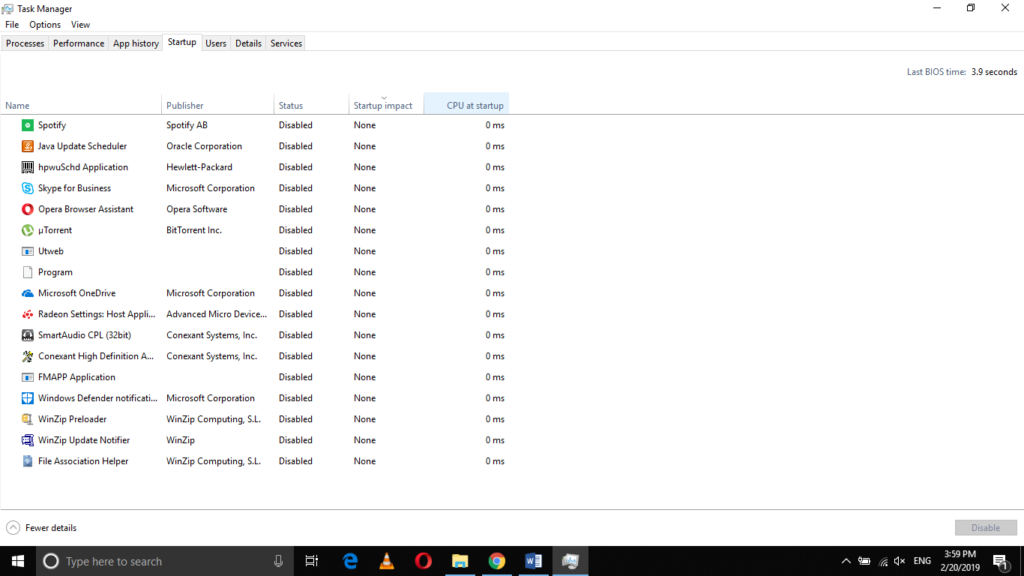Open Google Chrome from the taskbar
The height and width of the screenshot is (576, 1024).
click(x=496, y=561)
